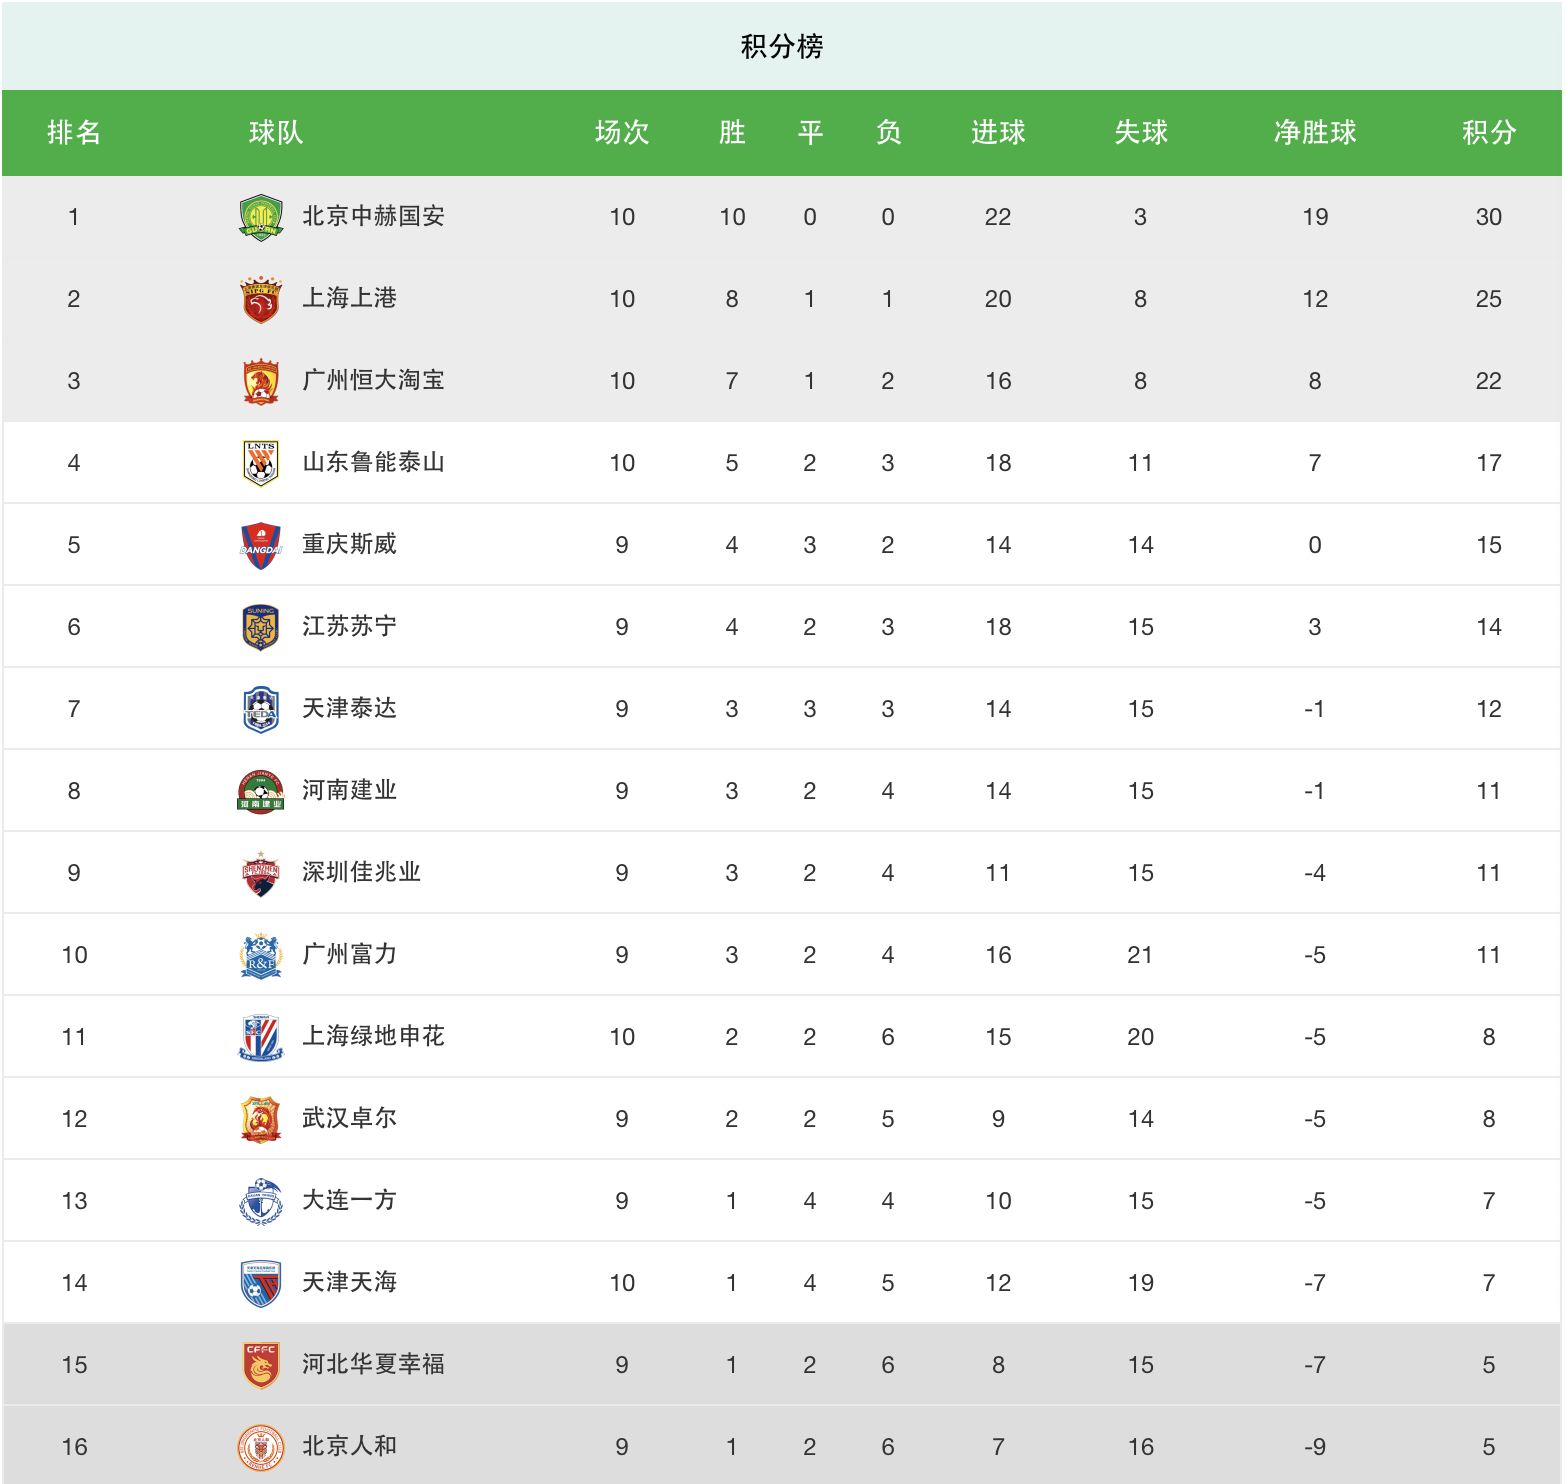Viewport: 1566px width, 1484px height.
Task: Click the 排名 column header
Action: tap(74, 132)
